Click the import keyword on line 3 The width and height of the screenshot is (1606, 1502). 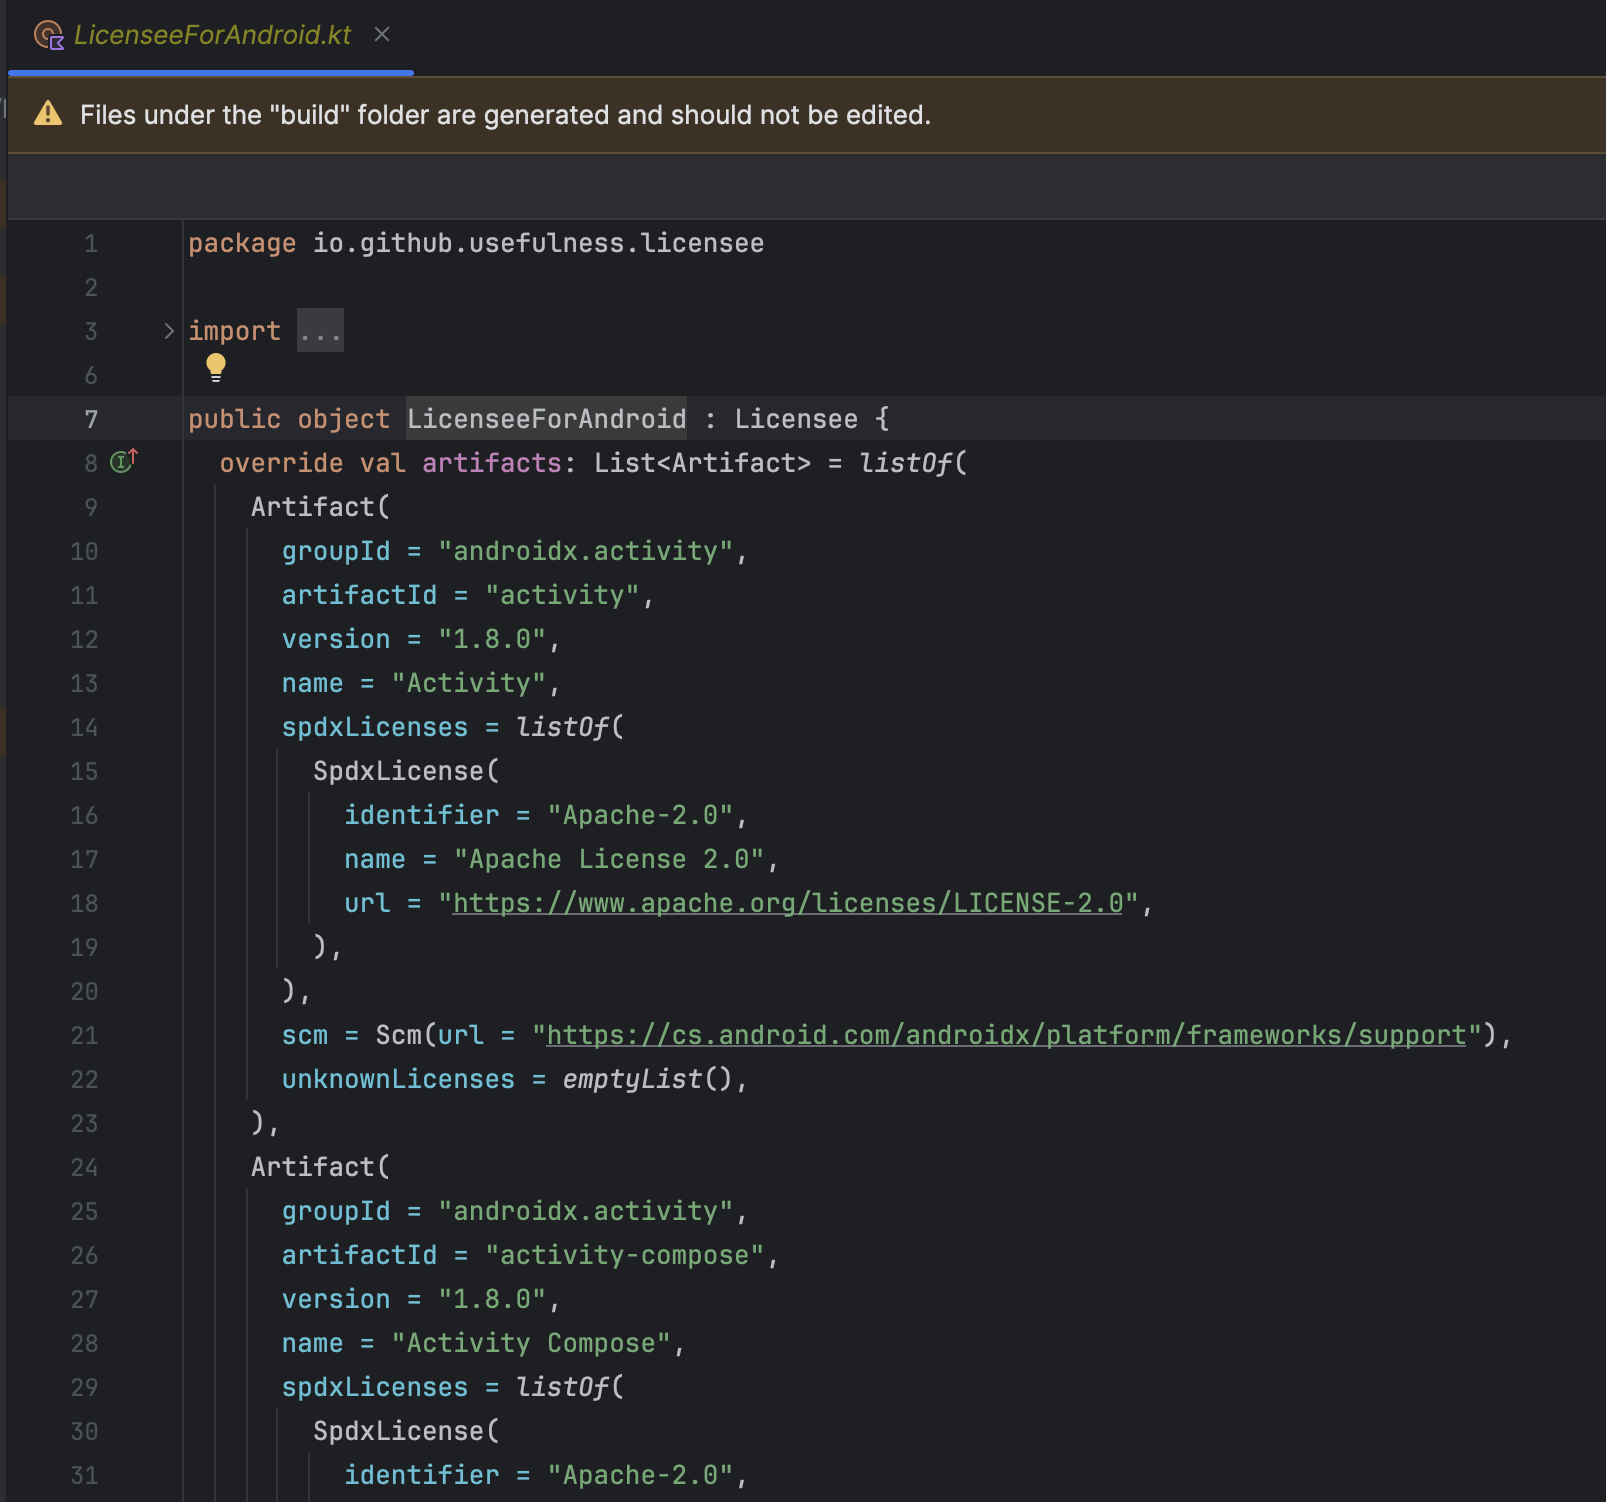(x=234, y=331)
